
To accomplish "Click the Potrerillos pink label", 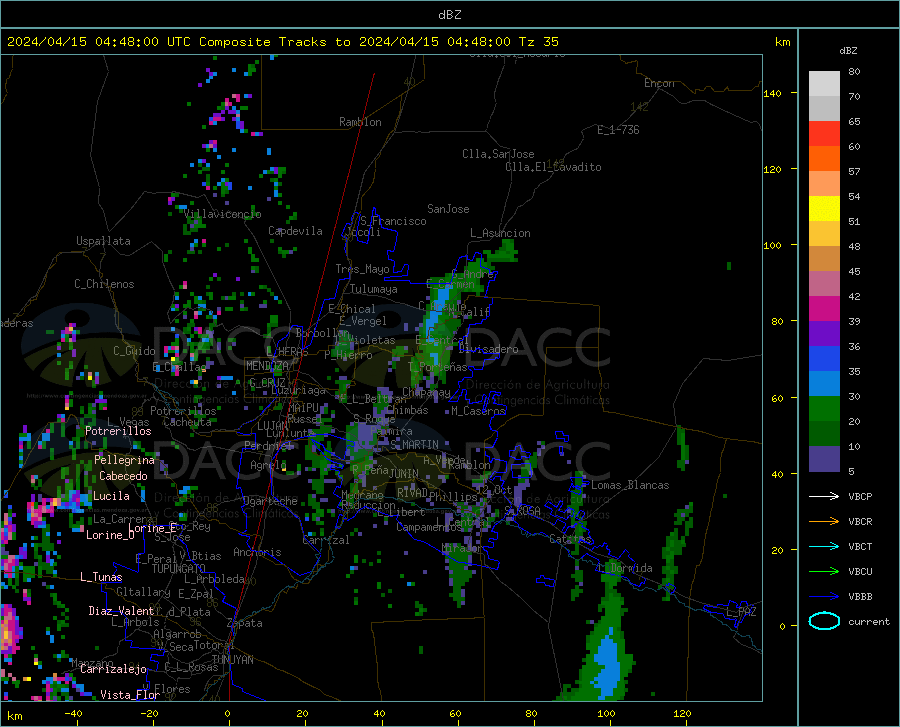I will (x=118, y=431).
